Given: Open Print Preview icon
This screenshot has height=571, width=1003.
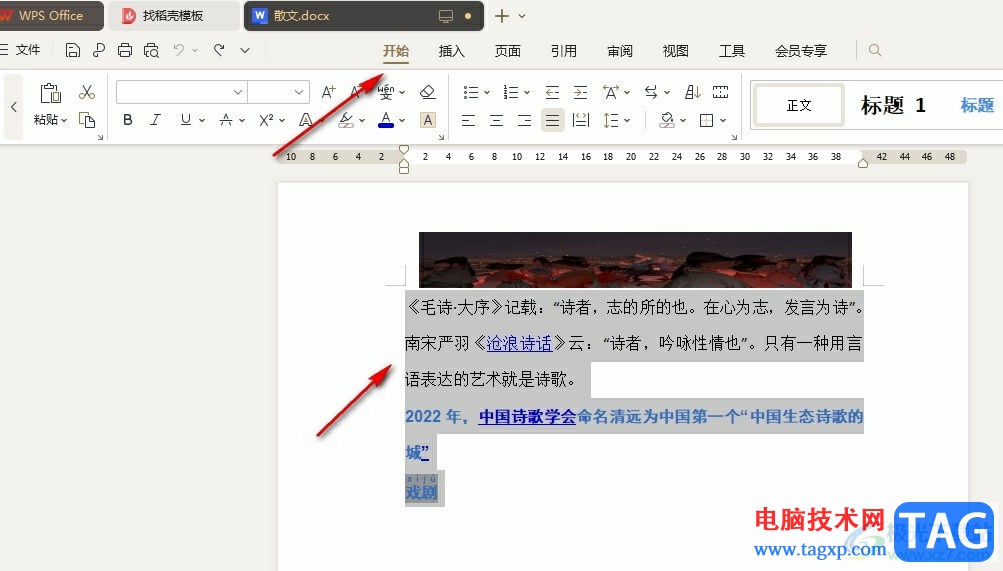Looking at the screenshot, I should pos(152,50).
